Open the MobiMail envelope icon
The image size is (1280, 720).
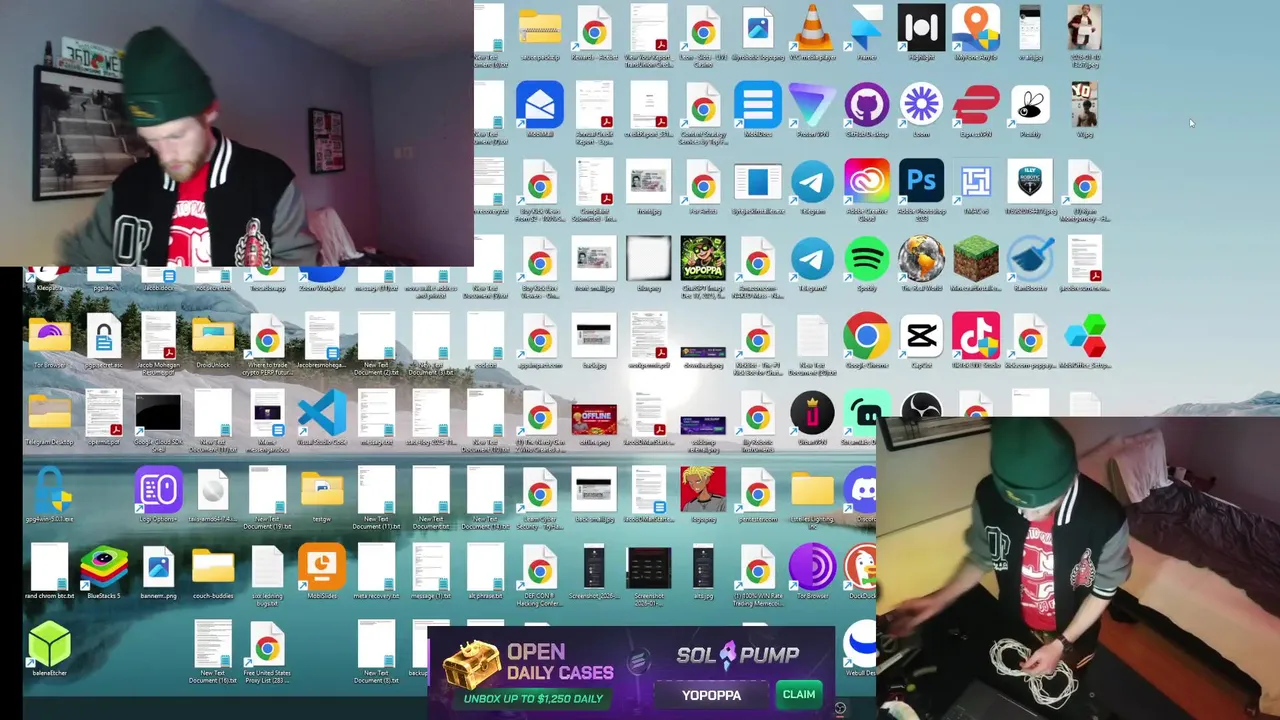tap(540, 106)
